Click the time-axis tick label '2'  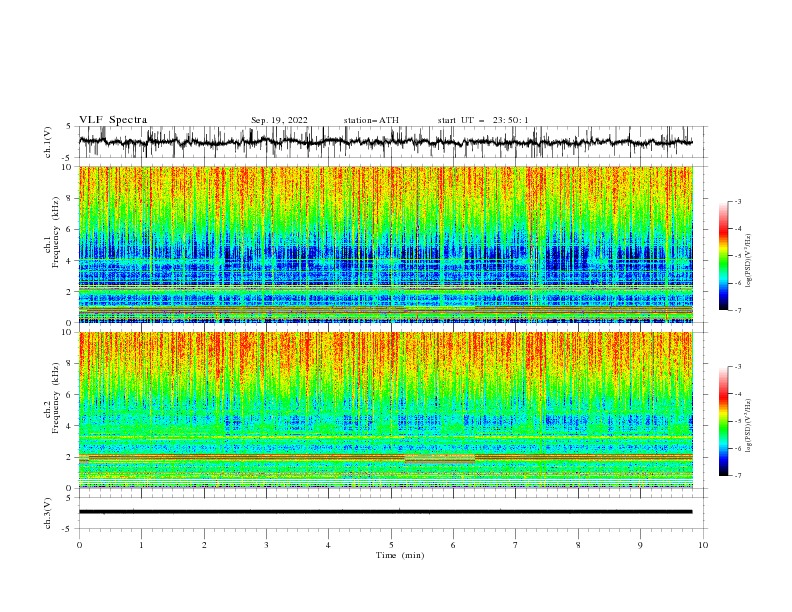coord(204,545)
